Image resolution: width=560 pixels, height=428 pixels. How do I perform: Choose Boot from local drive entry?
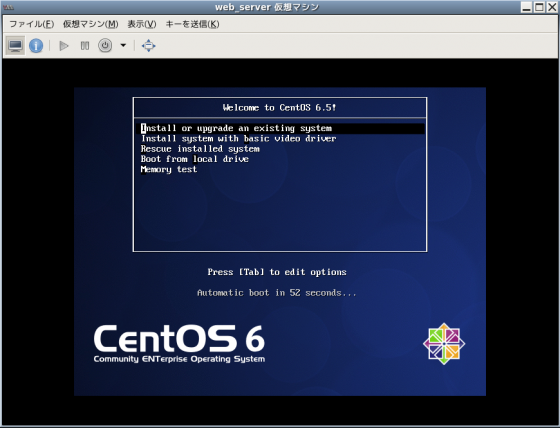click(195, 159)
